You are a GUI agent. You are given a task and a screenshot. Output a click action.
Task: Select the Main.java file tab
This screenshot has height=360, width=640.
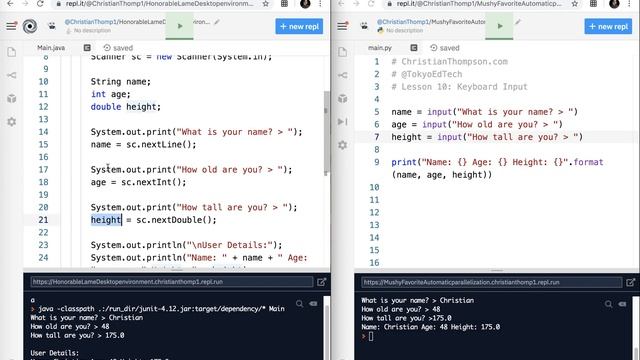pyautogui.click(x=51, y=48)
